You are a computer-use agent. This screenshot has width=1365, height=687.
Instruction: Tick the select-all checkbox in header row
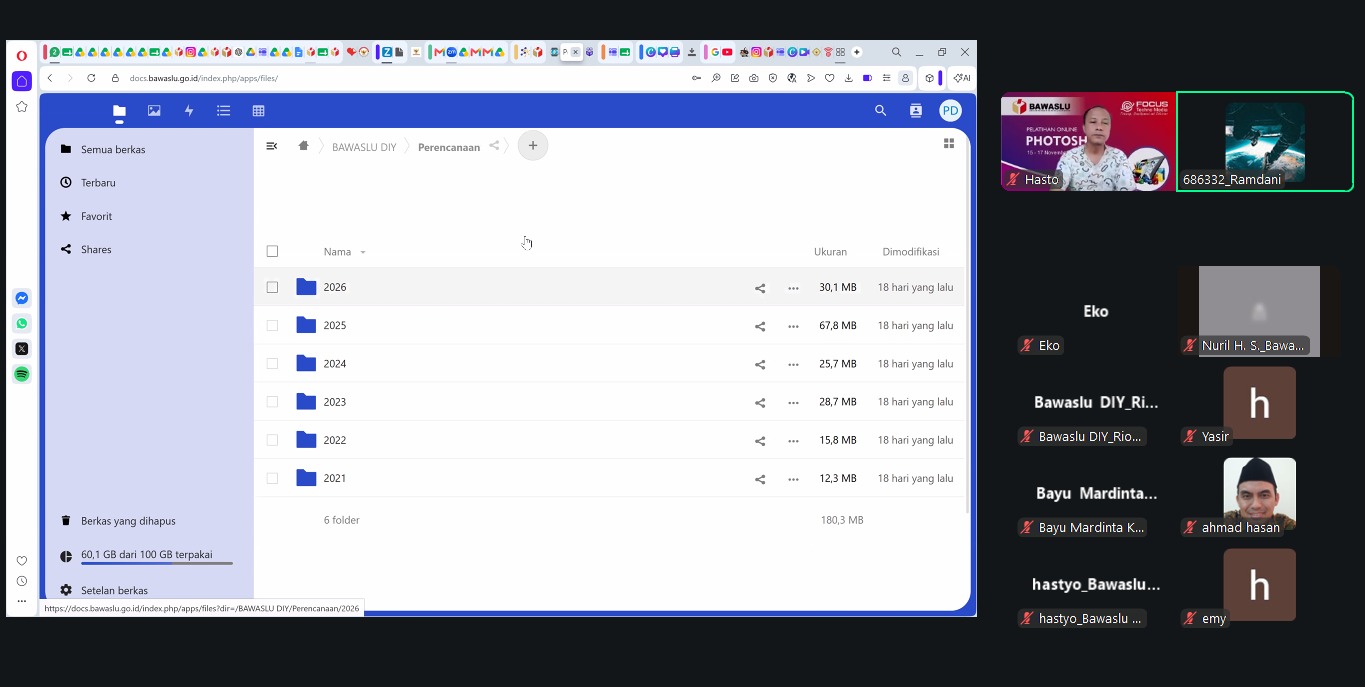[272, 252]
